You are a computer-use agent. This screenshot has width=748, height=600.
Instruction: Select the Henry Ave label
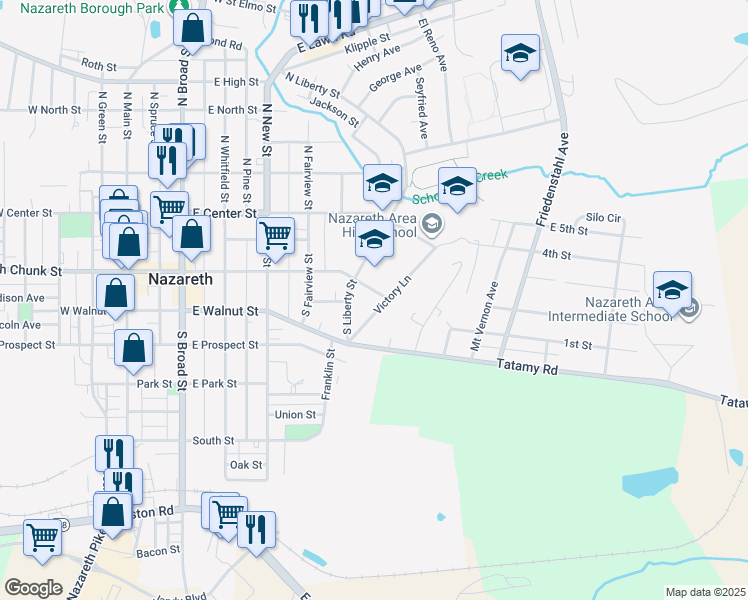pos(377,58)
